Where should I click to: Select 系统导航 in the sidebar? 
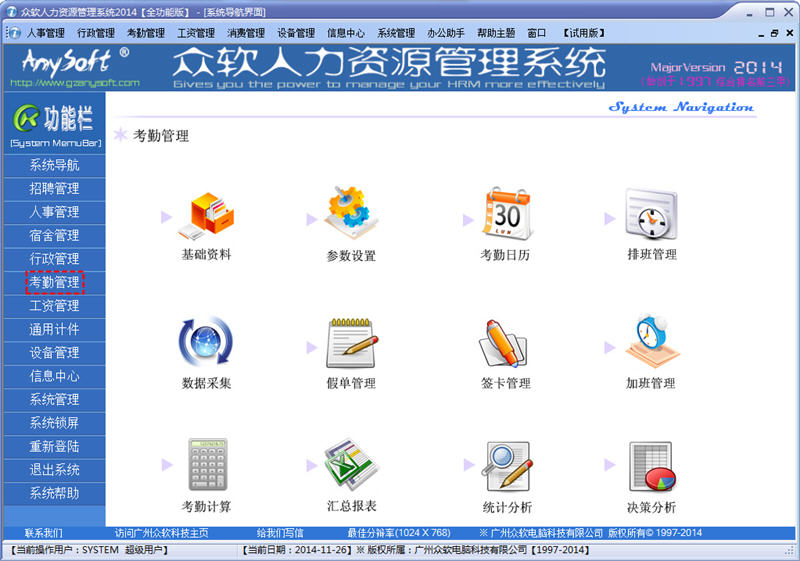54,165
